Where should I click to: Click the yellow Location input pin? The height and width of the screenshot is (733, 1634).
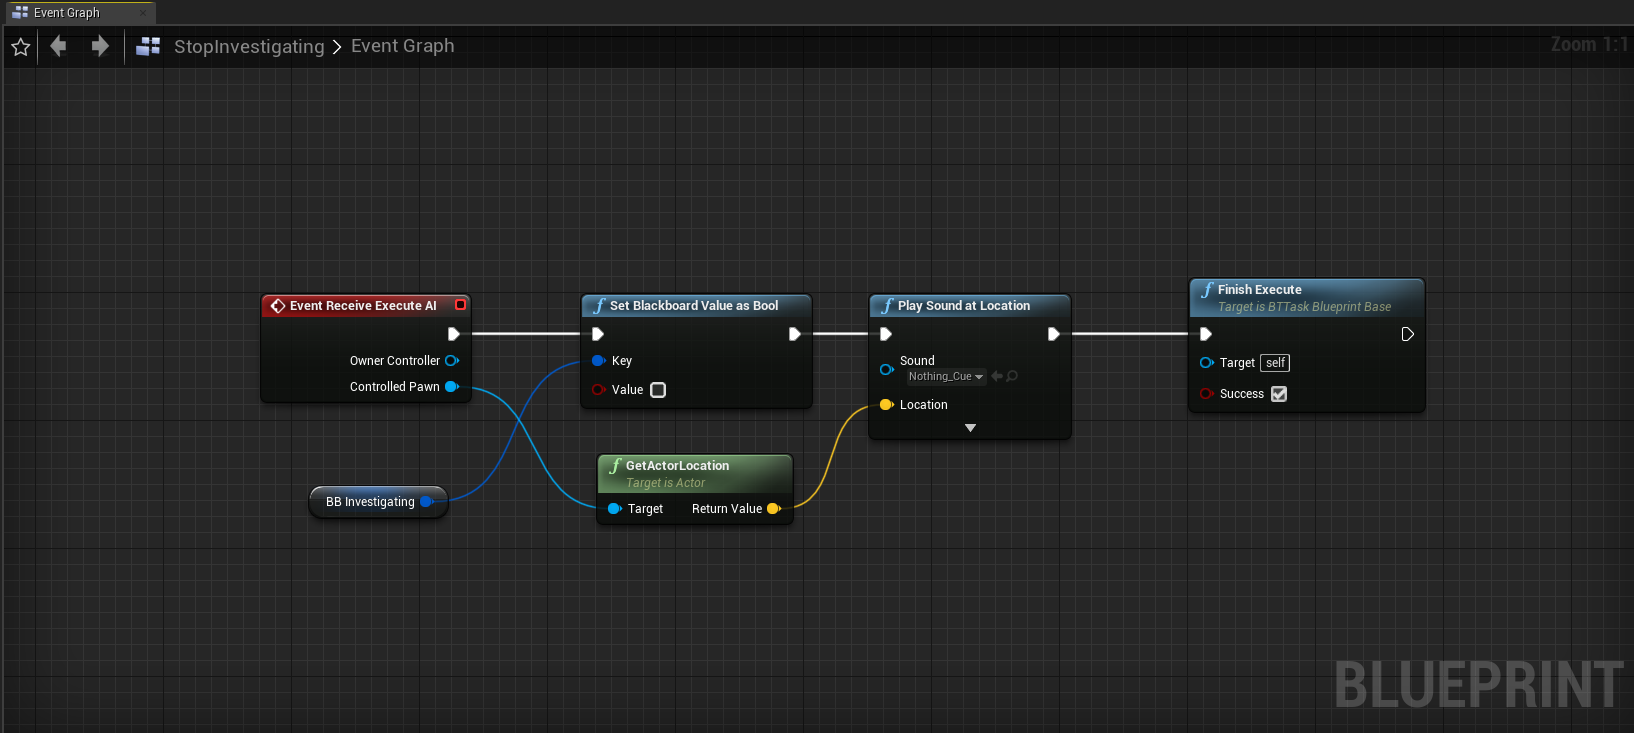(x=886, y=405)
